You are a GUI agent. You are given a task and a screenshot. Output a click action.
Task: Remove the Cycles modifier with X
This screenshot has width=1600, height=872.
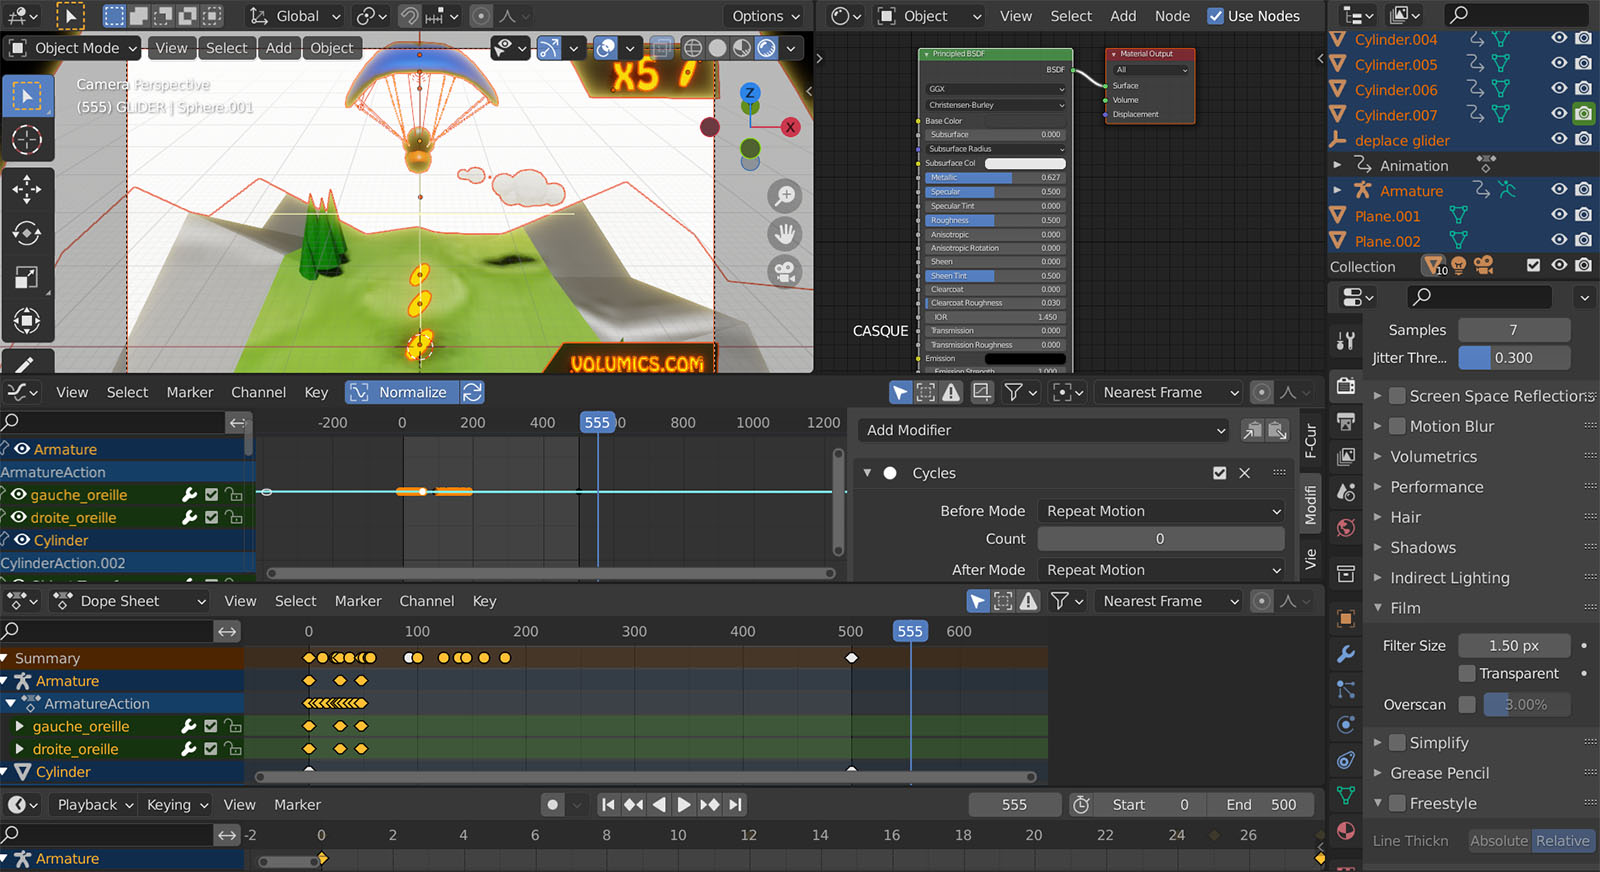1245,473
